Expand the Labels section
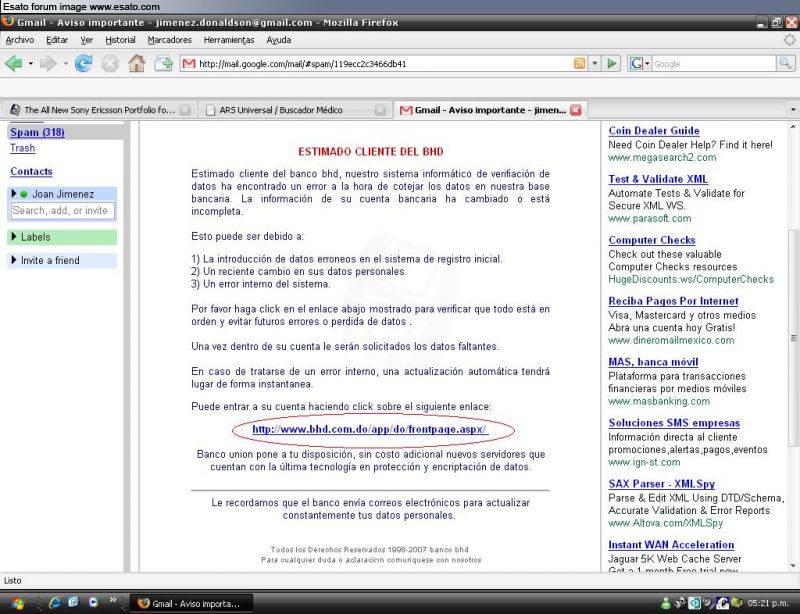This screenshot has width=800, height=614. click(14, 236)
